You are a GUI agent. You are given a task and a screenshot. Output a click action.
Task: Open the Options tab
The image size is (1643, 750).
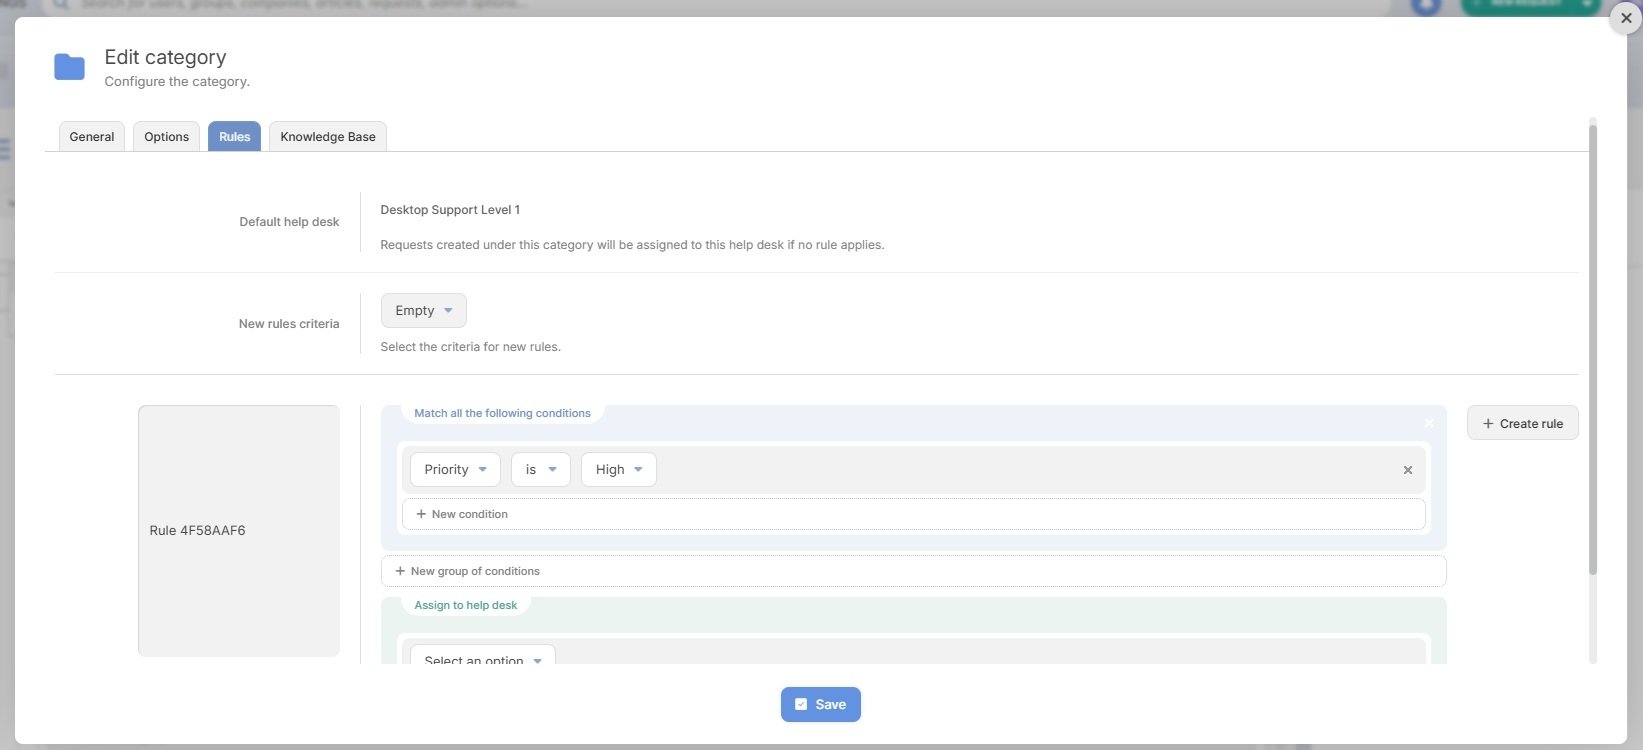click(x=166, y=137)
